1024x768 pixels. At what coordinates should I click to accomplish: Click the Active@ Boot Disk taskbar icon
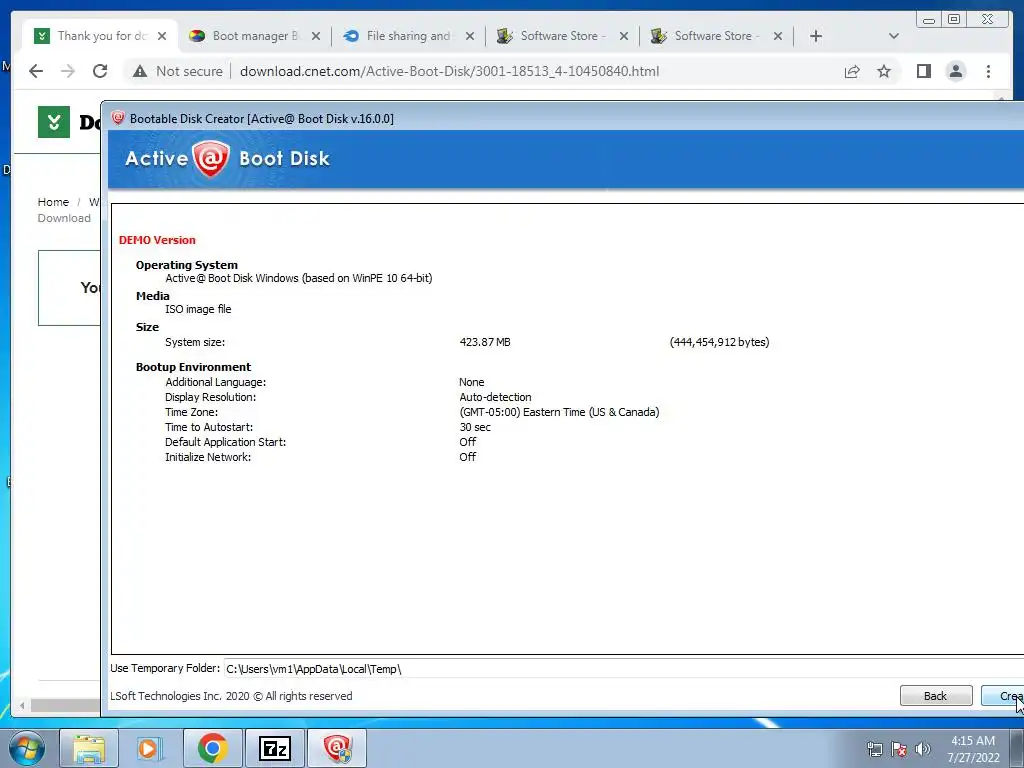(337, 748)
